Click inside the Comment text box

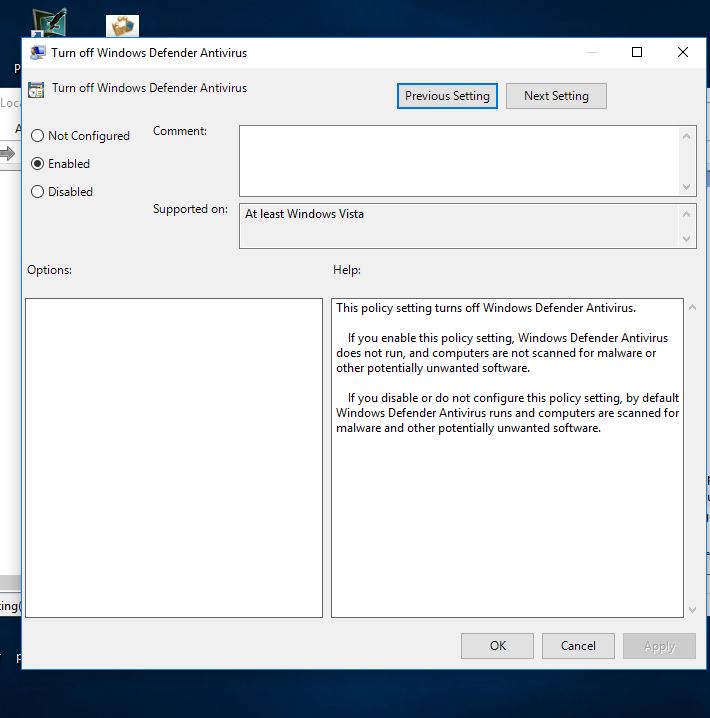coord(458,161)
